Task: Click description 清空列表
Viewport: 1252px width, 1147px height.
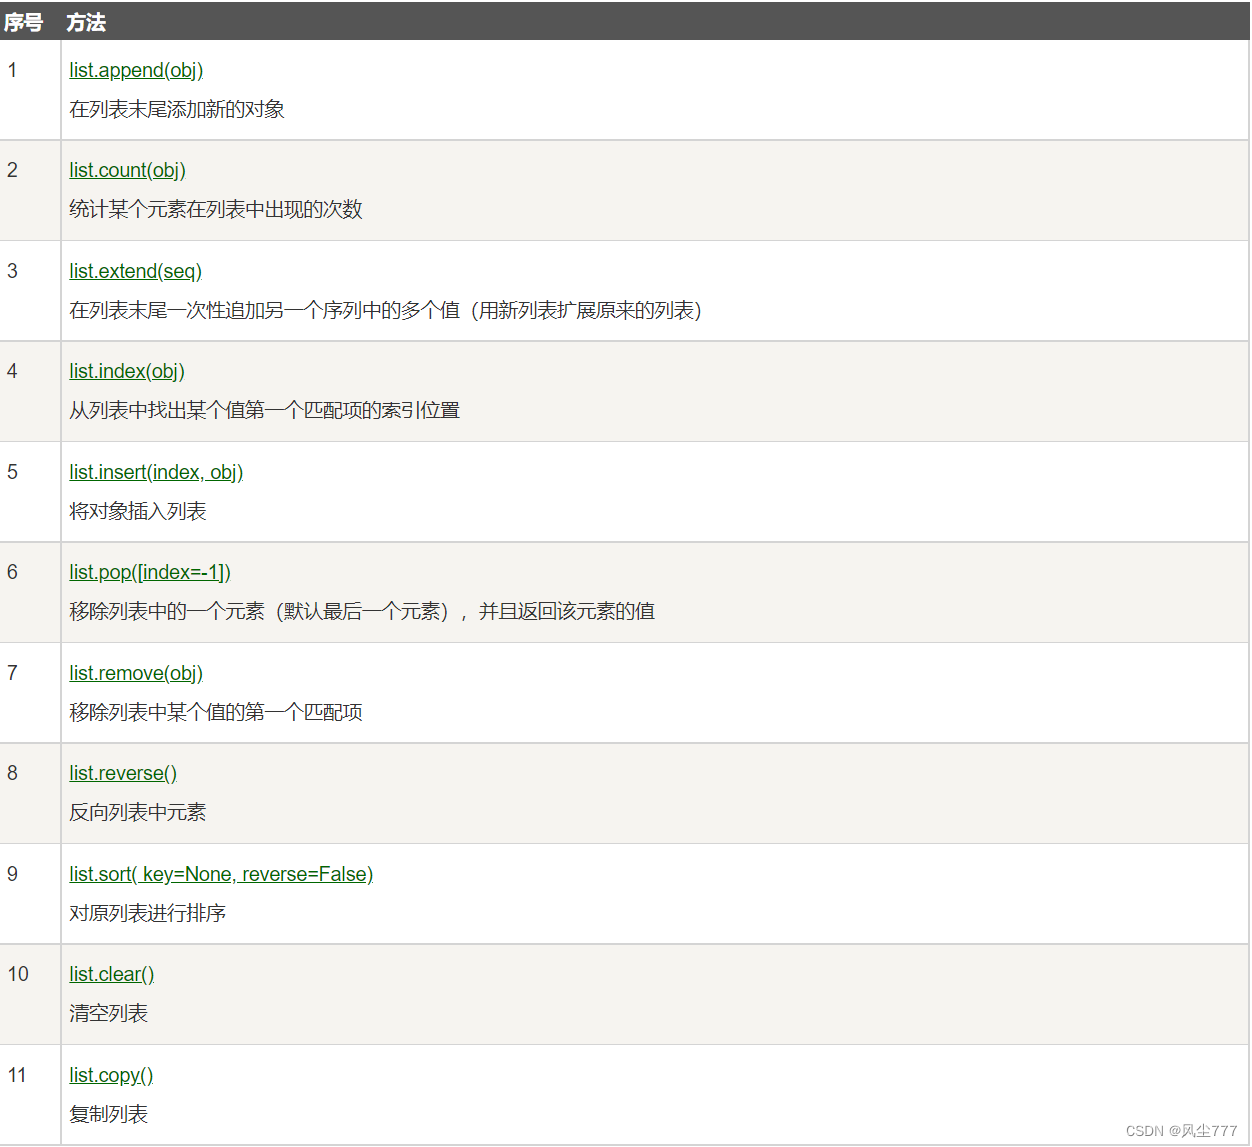Action: click(109, 1013)
